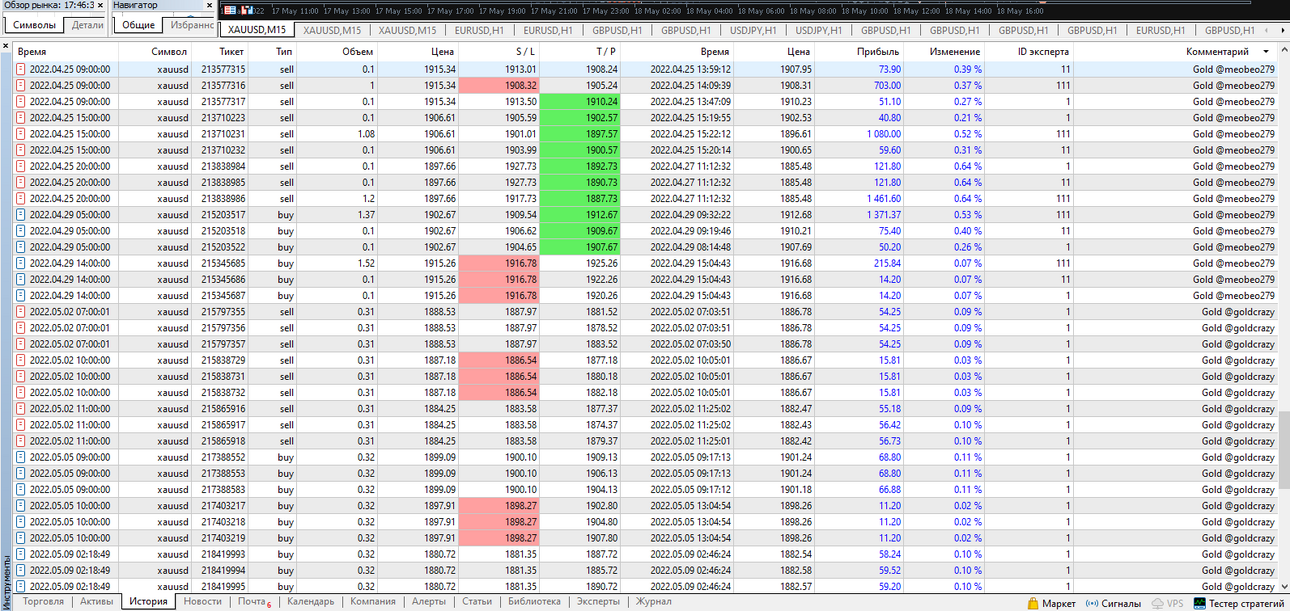Viewport: 1290px width, 611px height.
Task: Open the Эксперты tab
Action: pos(598,602)
